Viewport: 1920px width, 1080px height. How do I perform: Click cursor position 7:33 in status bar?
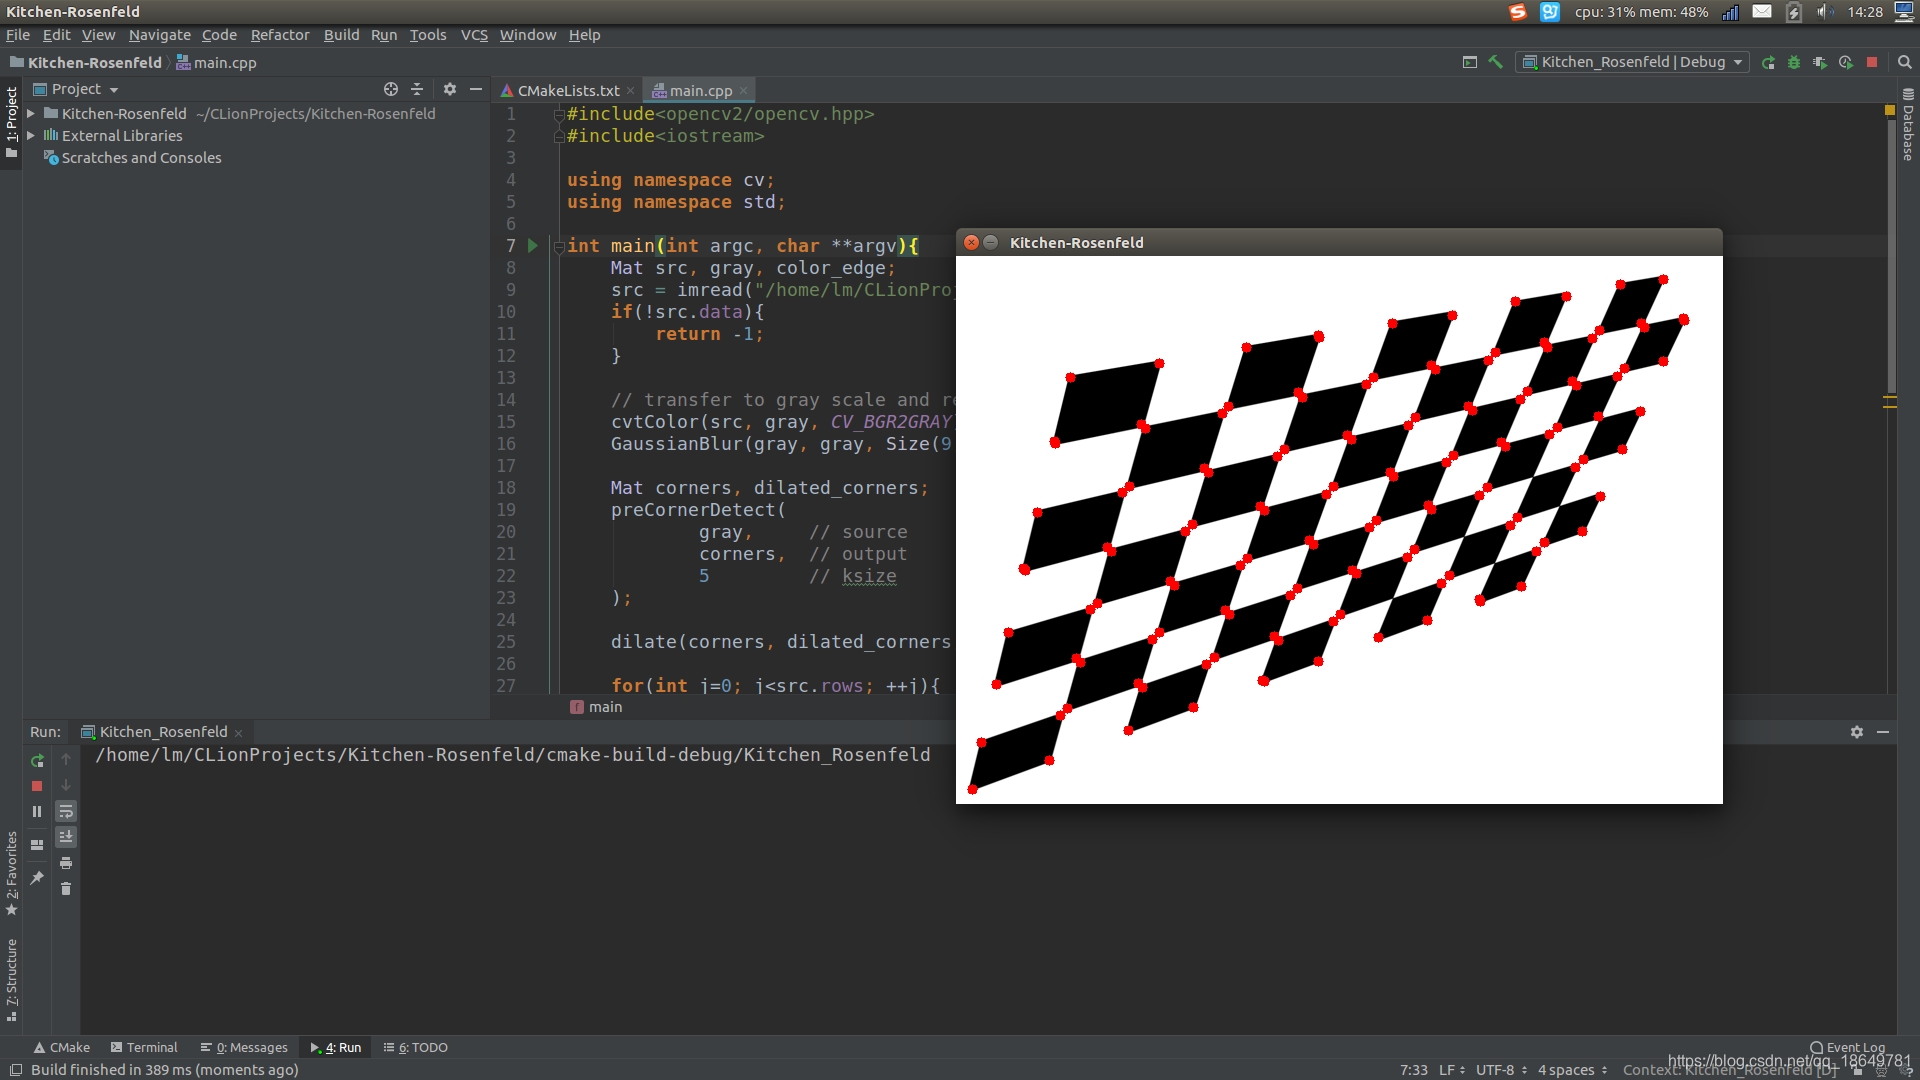1413,1070
